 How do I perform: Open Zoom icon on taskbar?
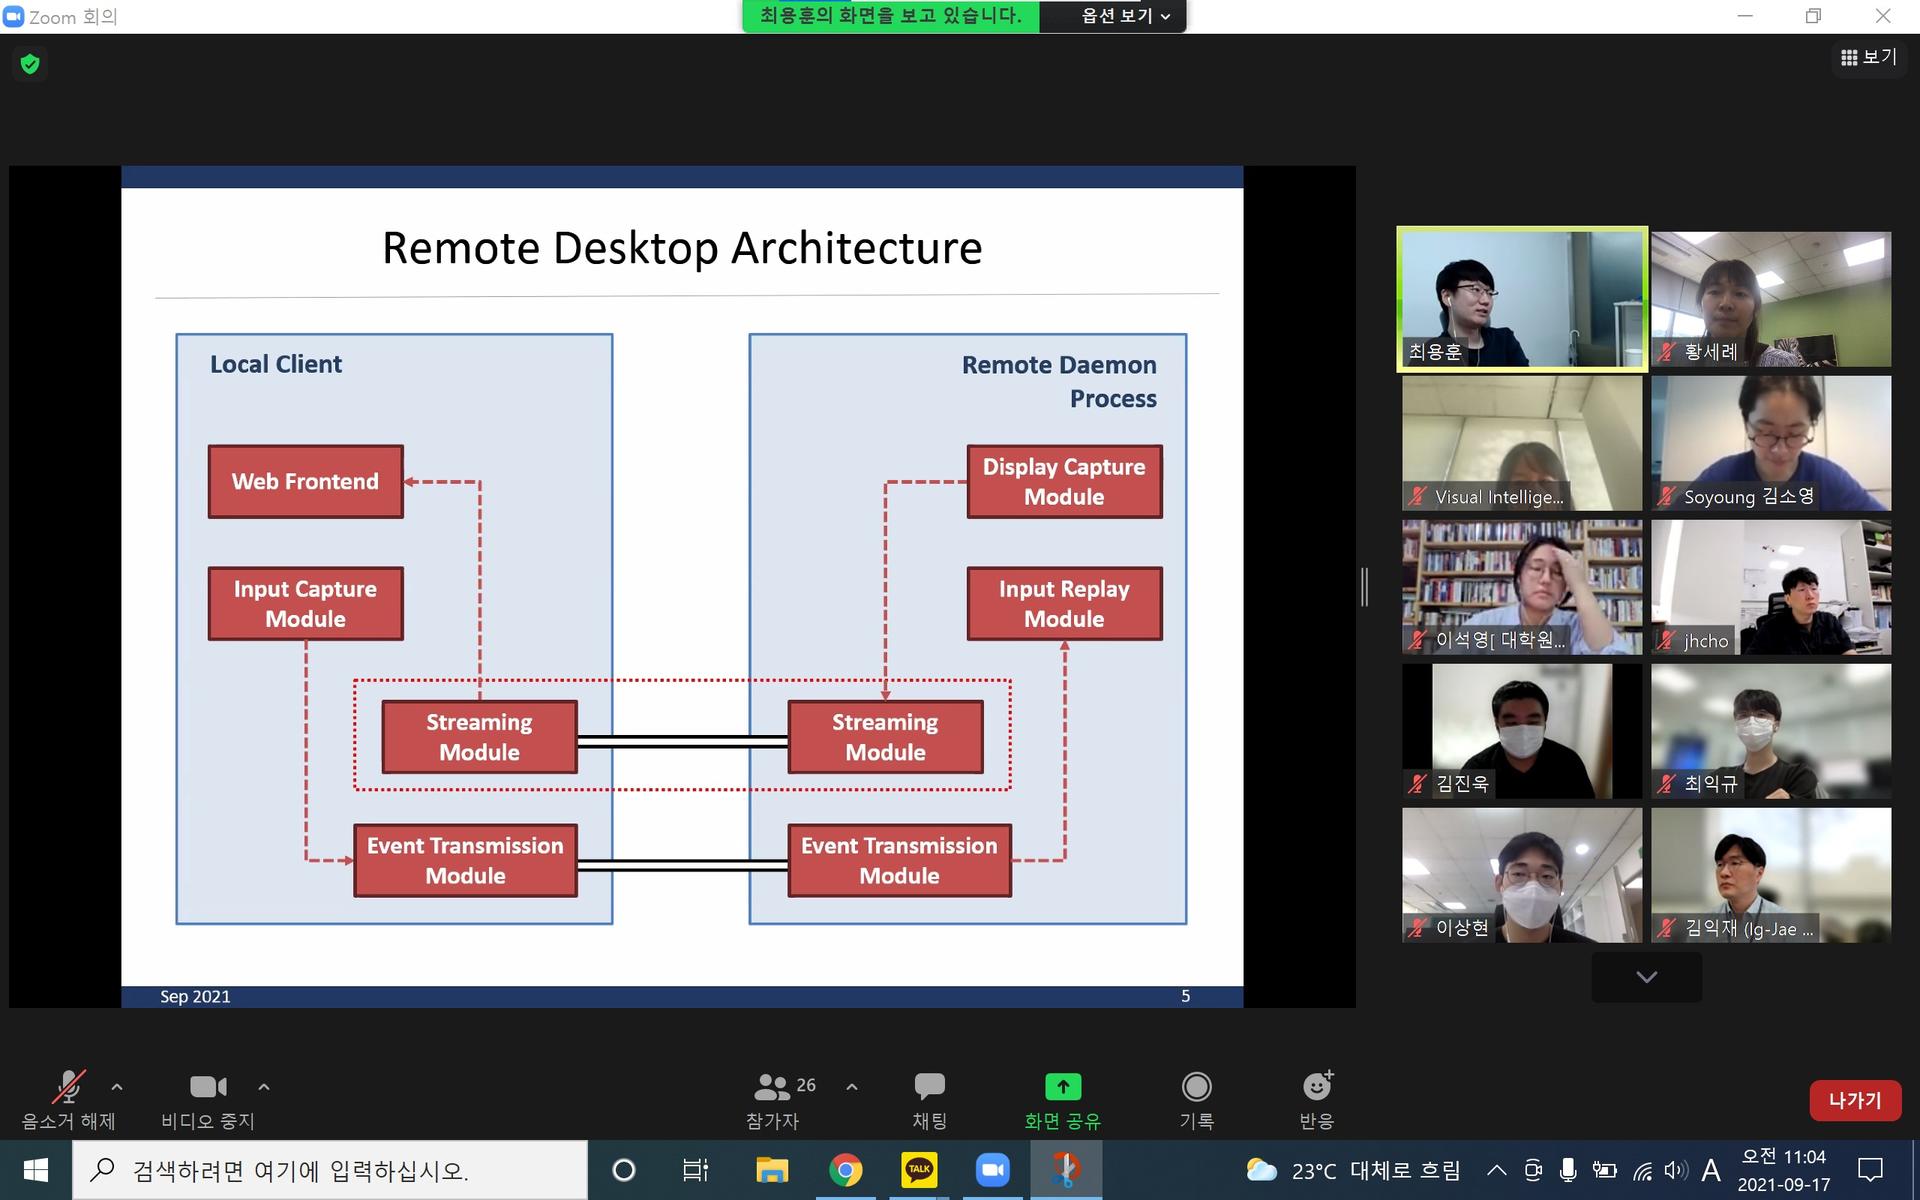pos(992,1170)
